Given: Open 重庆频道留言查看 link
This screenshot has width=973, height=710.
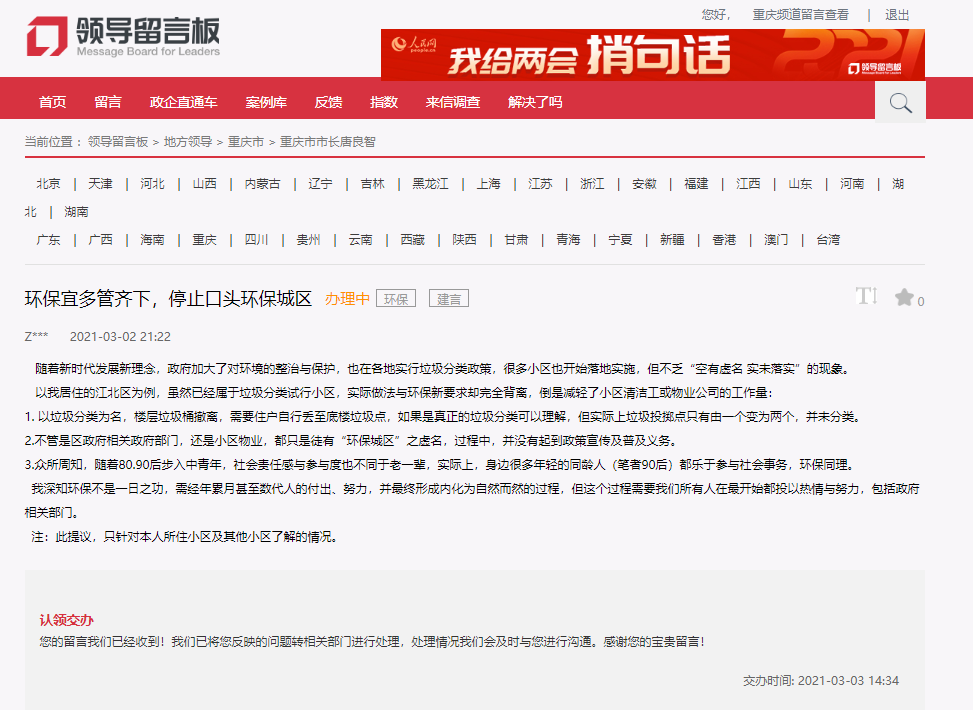Looking at the screenshot, I should coord(800,15).
